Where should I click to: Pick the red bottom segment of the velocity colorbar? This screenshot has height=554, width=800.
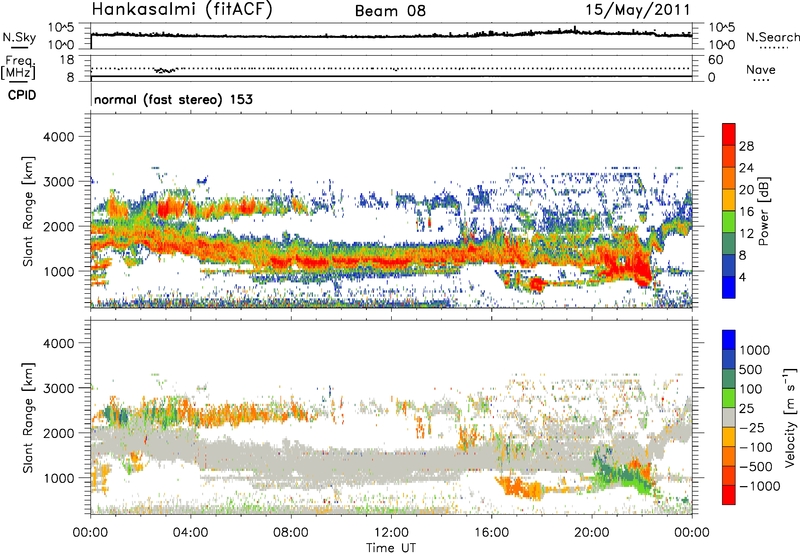click(x=729, y=495)
